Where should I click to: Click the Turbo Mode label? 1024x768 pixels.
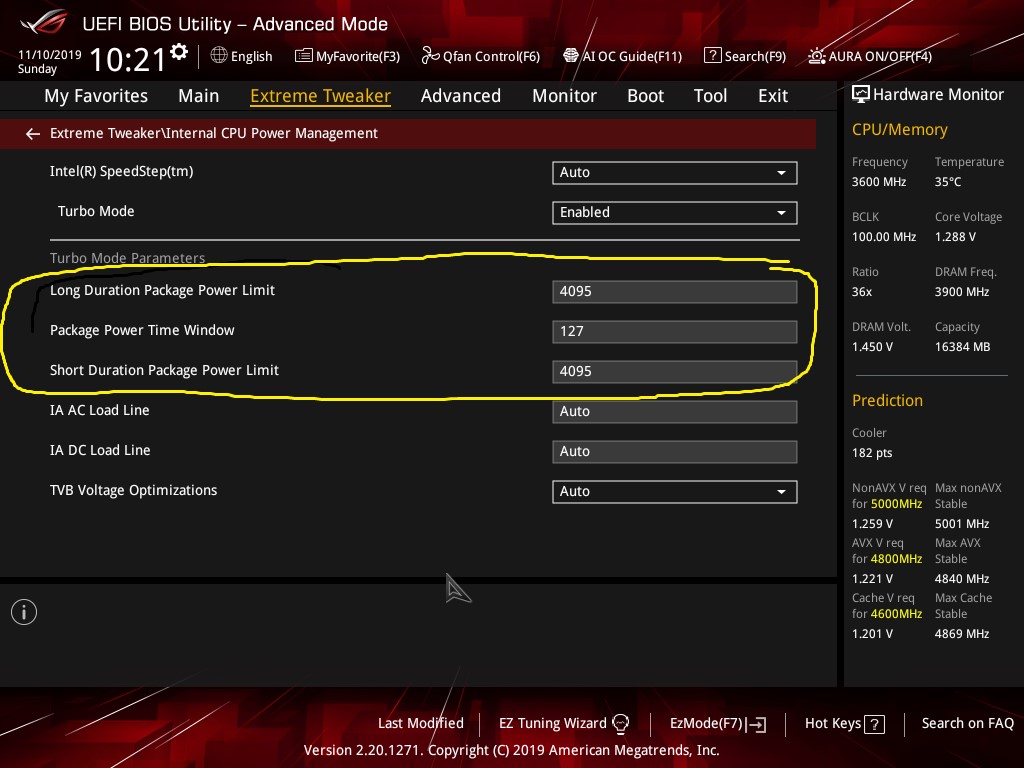coord(96,211)
